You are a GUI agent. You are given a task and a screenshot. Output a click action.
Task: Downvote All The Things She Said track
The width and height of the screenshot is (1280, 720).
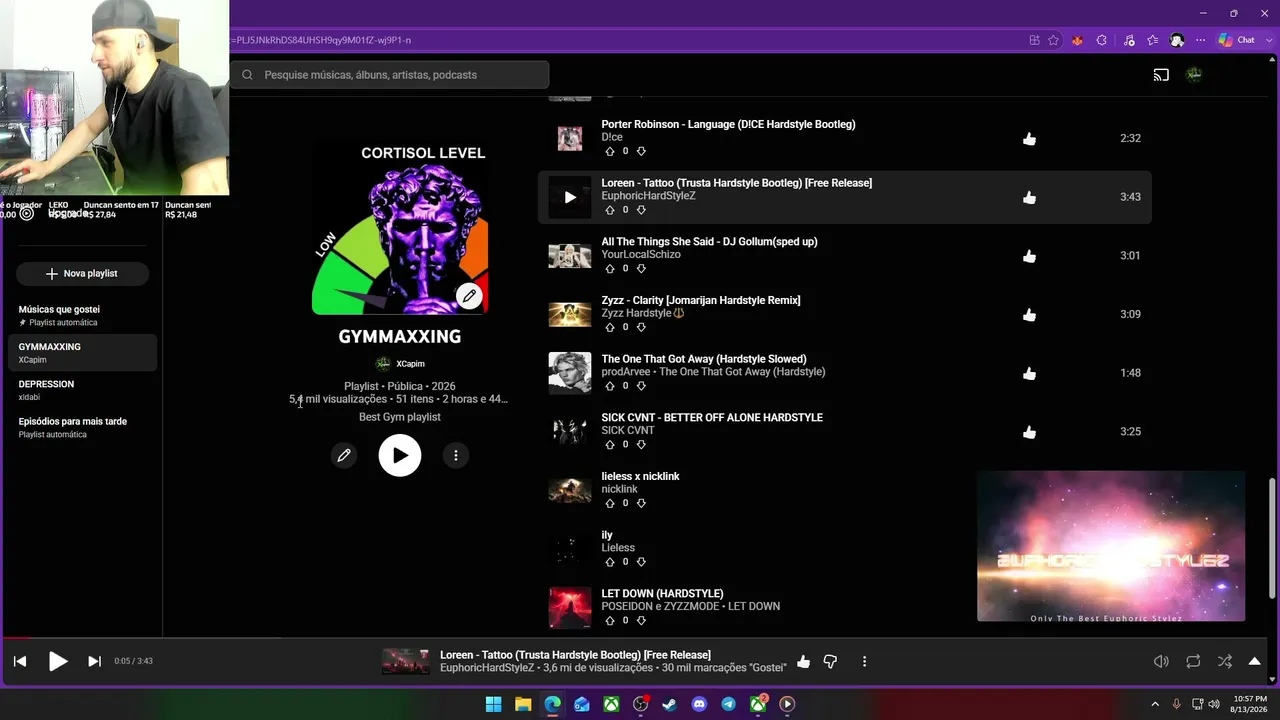tap(641, 269)
